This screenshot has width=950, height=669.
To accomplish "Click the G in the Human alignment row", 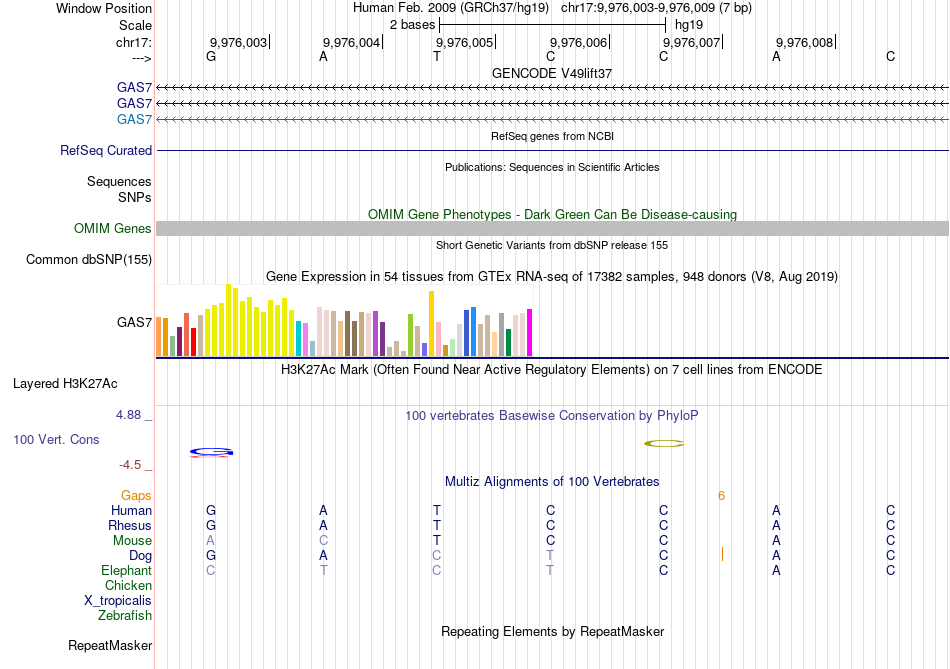I will click(211, 511).
